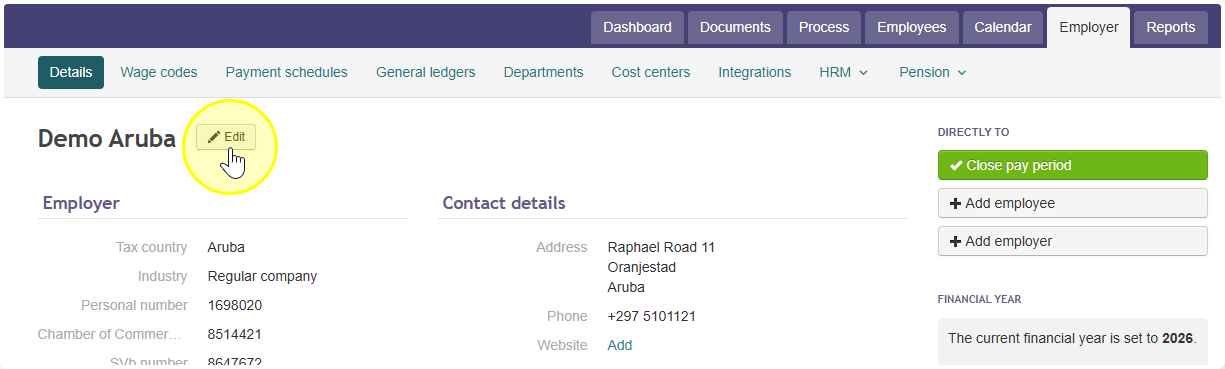The image size is (1225, 369).
Task: Show the Cost centers page
Action: 651,72
